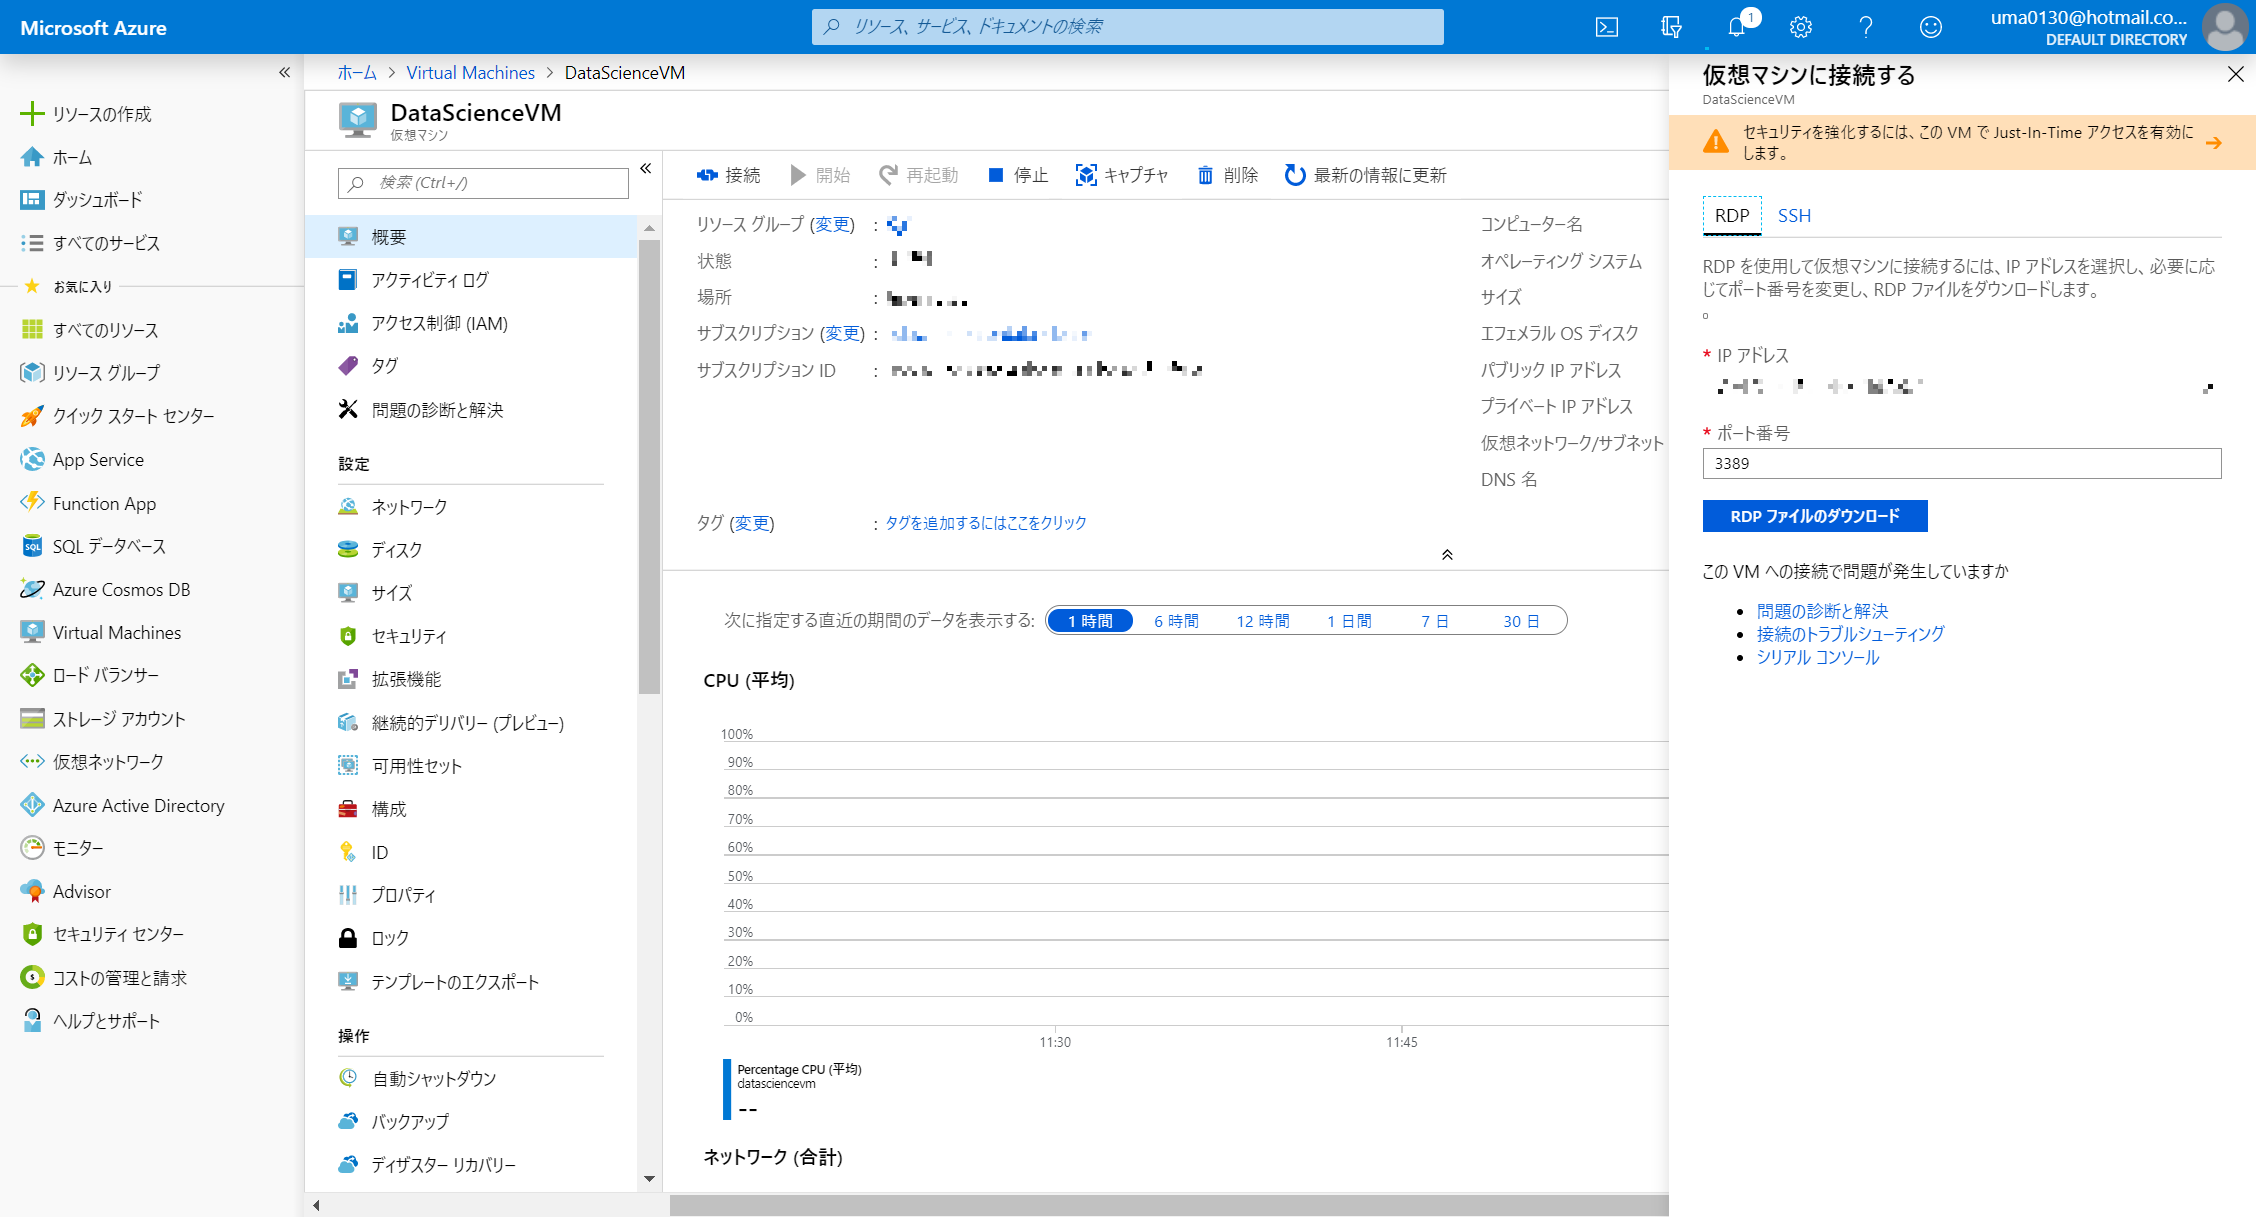
Task: Click the ポート番号 input field
Action: pyautogui.click(x=1961, y=463)
